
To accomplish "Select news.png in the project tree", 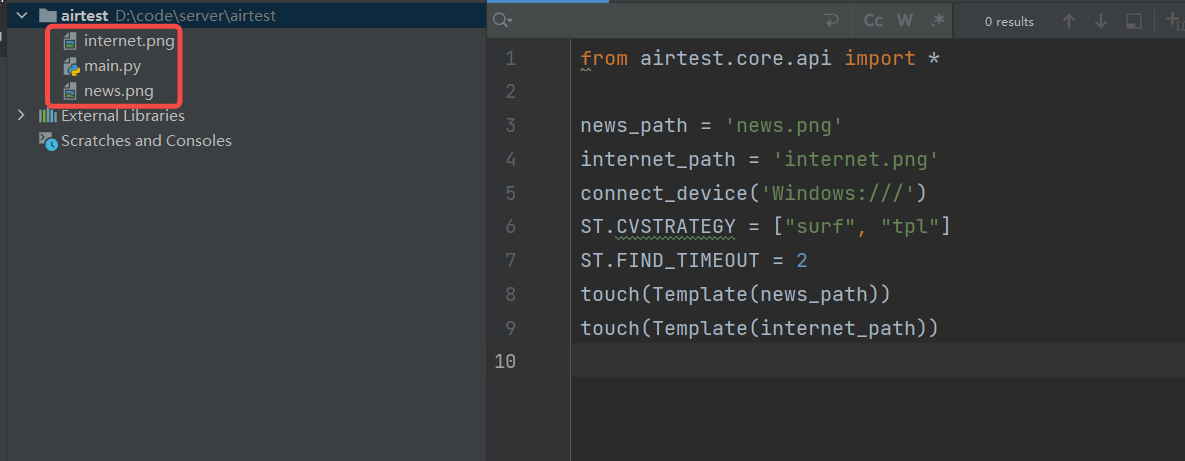I will (x=119, y=91).
